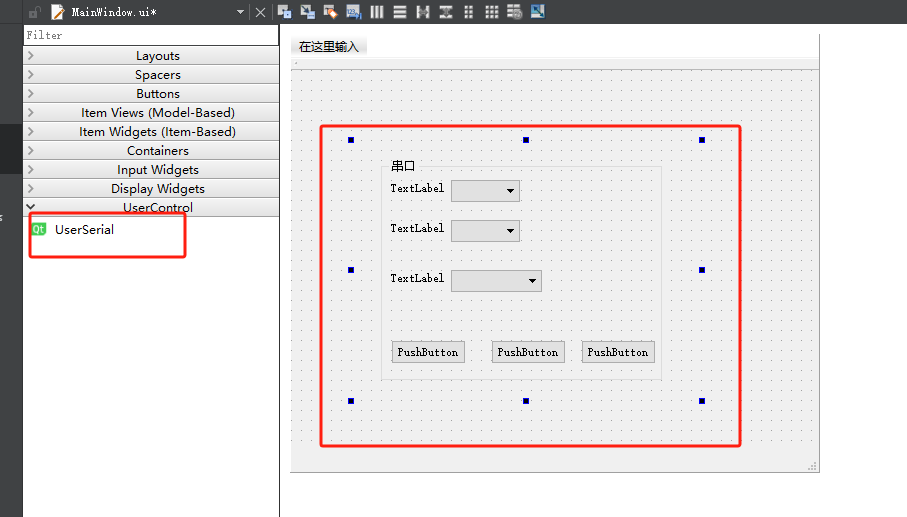Expand the Containers category
The image size is (907, 517).
(151, 151)
